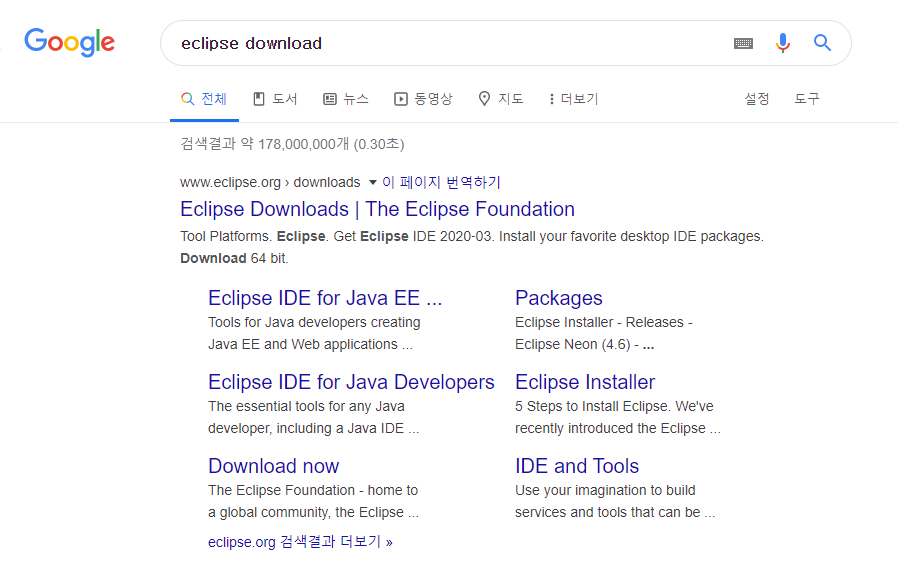
Task: Click the snippet 'The essential tools for any Java'
Action: (306, 406)
